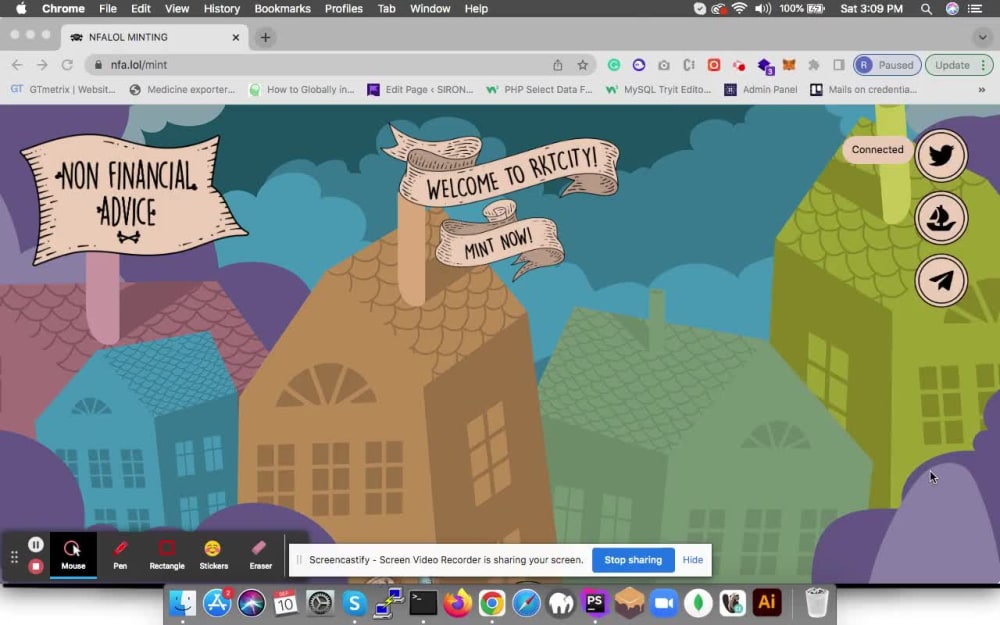The width and height of the screenshot is (1000, 625).
Task: Open the View menu
Action: (x=177, y=9)
